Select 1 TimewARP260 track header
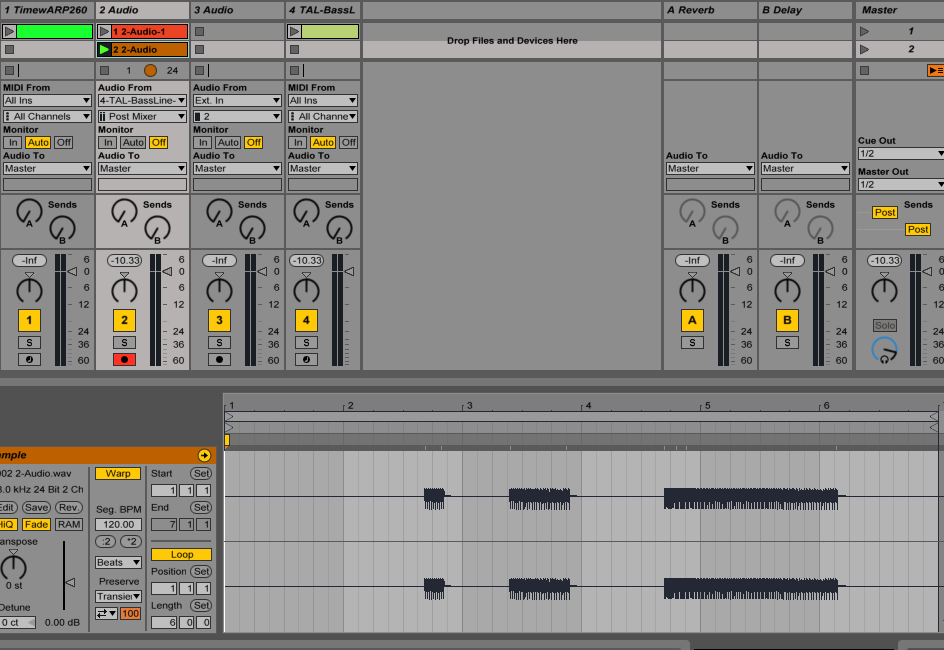This screenshot has height=650, width=944. coord(47,10)
